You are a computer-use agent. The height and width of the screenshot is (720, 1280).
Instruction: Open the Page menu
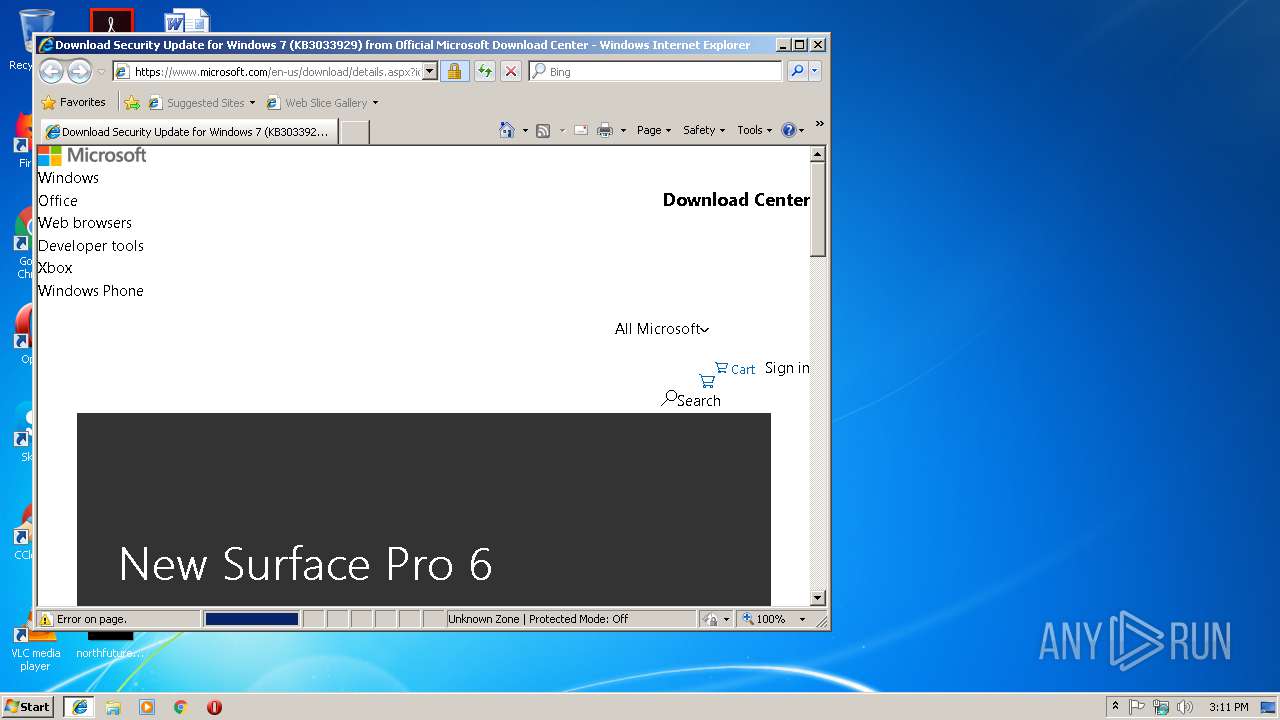coord(654,130)
